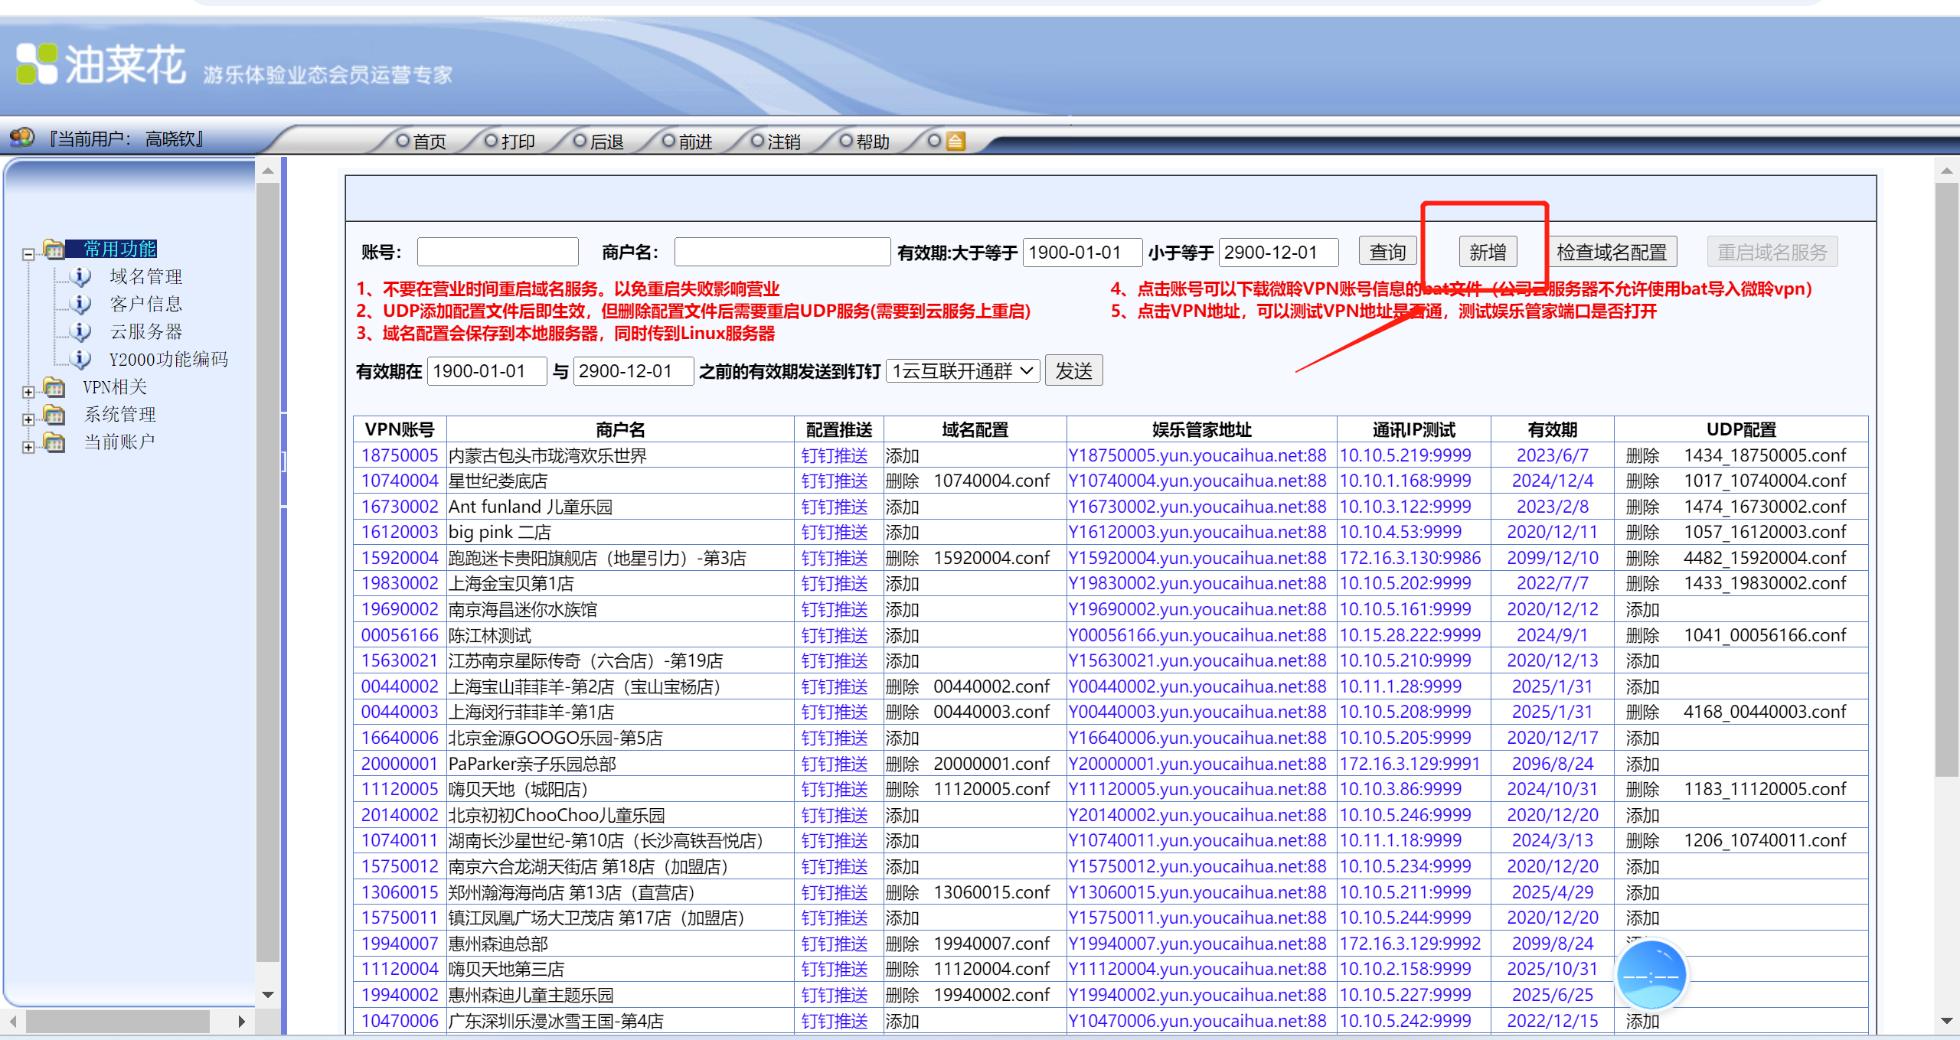Click left panel horizontal scroll right arrow

[241, 1021]
